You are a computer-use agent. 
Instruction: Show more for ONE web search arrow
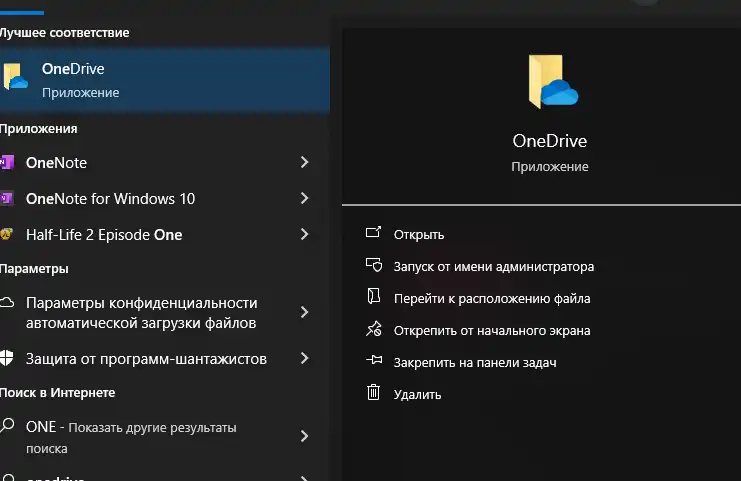pos(304,436)
